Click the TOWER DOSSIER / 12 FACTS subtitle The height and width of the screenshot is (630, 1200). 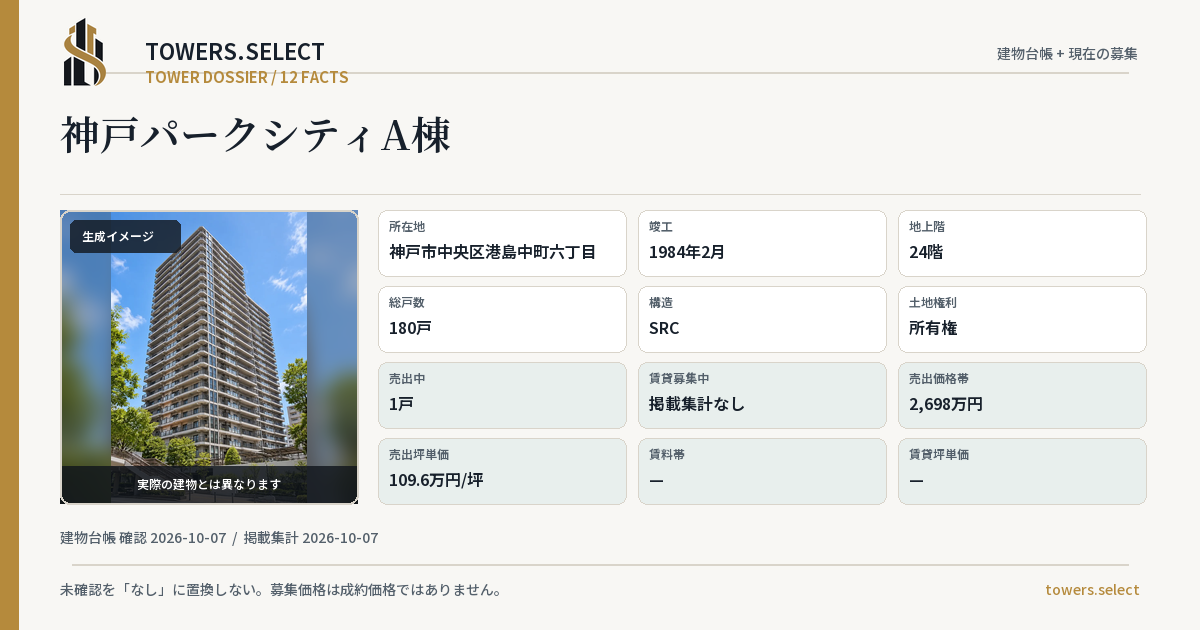(247, 77)
